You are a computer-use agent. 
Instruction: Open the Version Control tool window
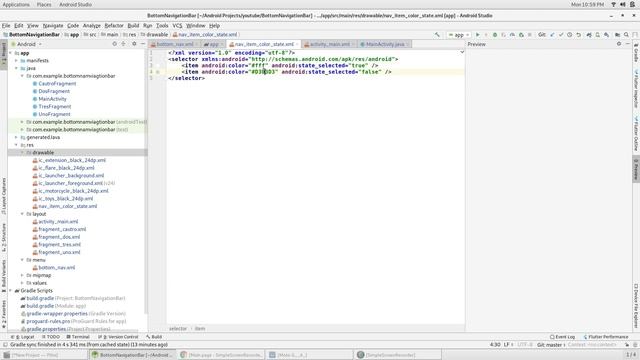point(118,337)
